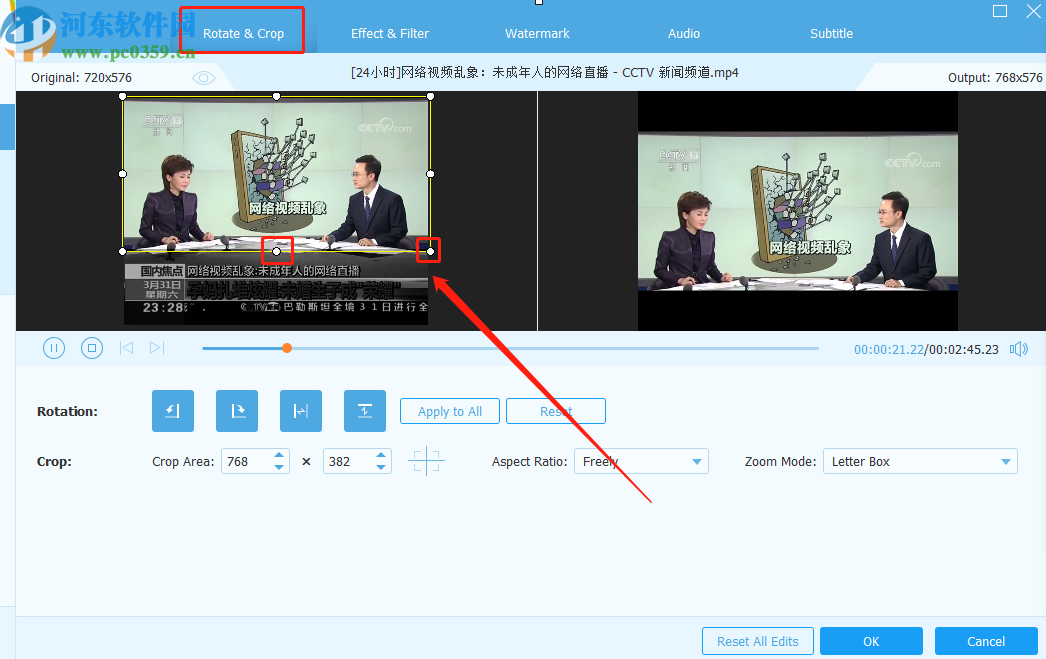
Task: Click the crop crosshair centering icon
Action: pyautogui.click(x=427, y=461)
